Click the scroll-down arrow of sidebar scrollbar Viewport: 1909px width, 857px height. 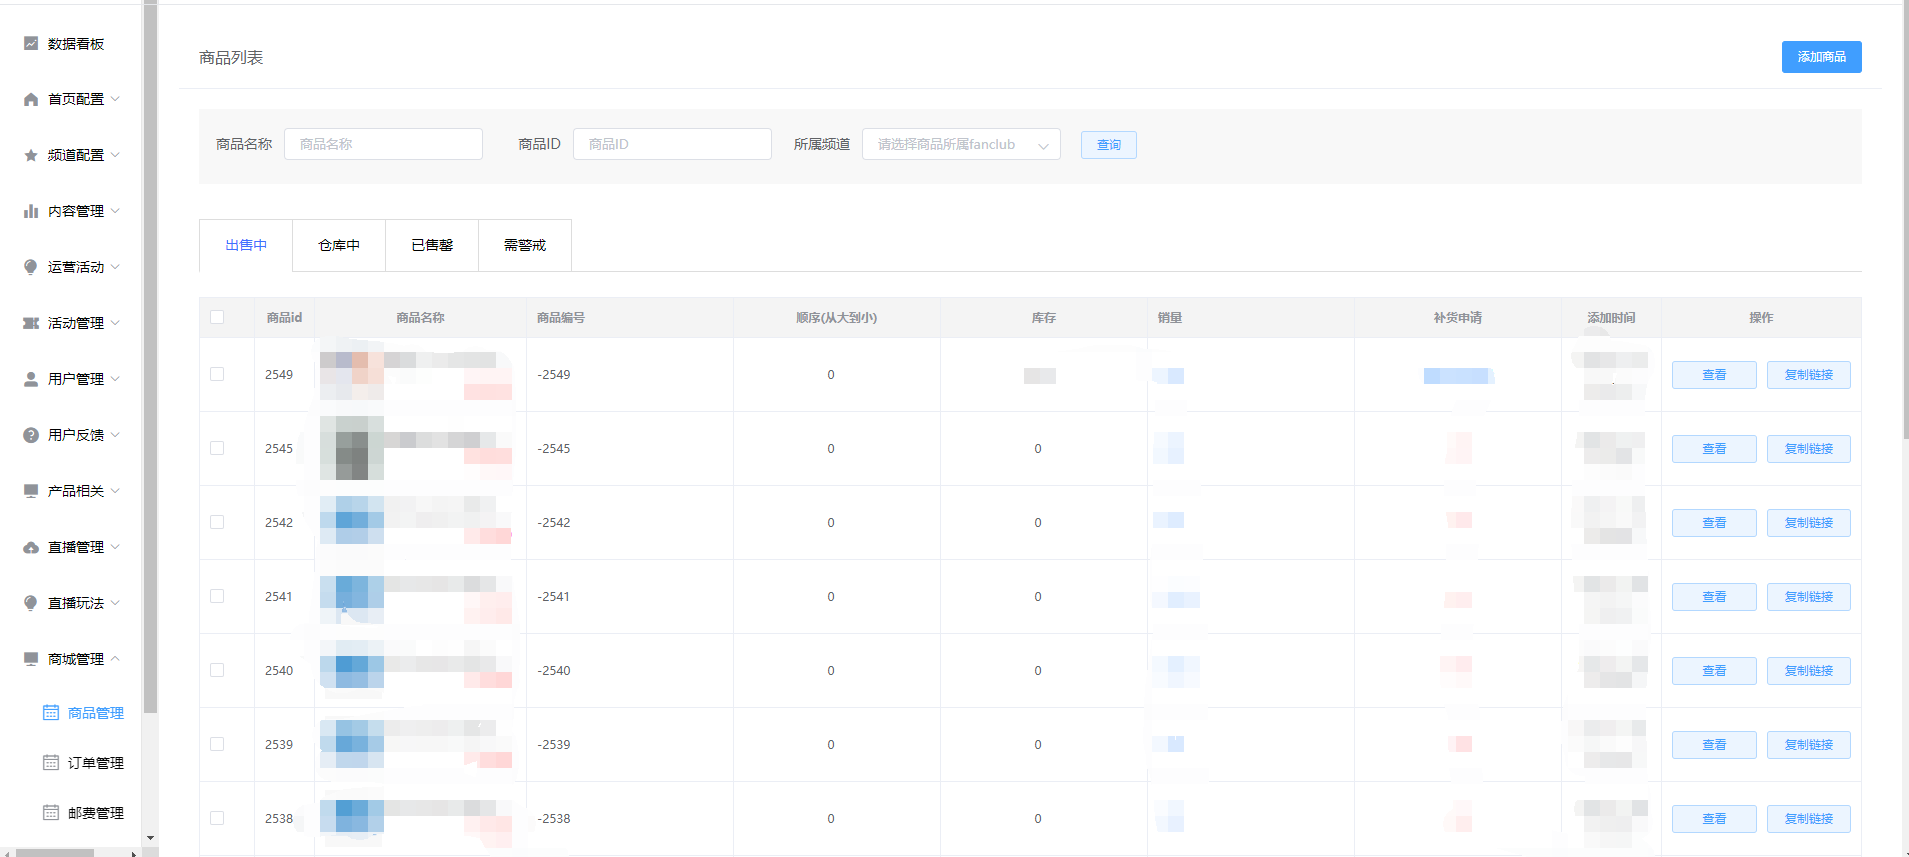click(150, 838)
